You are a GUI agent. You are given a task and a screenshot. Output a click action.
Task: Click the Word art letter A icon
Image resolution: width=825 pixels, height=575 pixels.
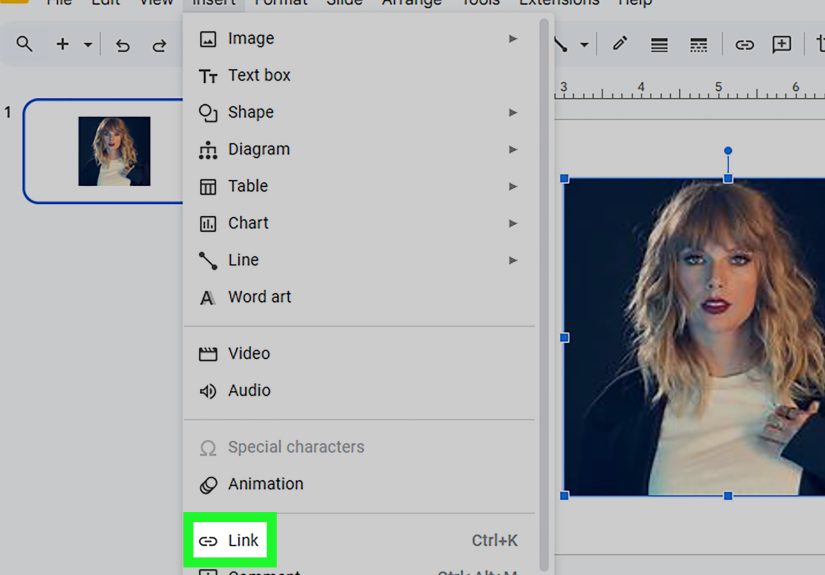207,298
